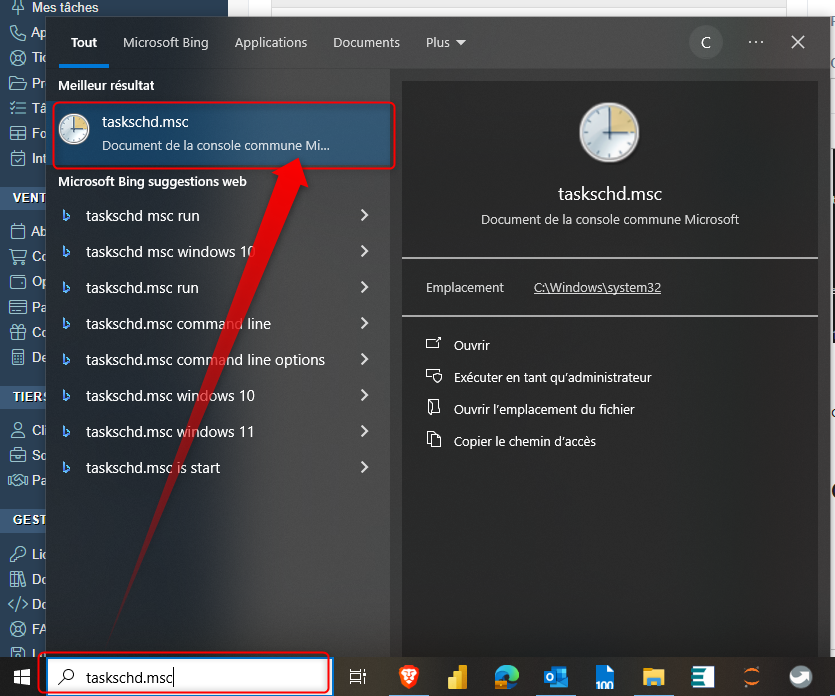Viewport: 835px width, 696px height.
Task: Click the Bing icon beside 'taskschd msc run'
Action: click(67, 215)
